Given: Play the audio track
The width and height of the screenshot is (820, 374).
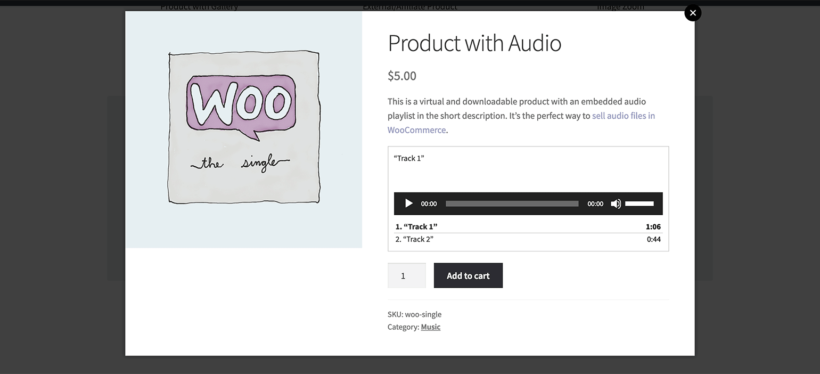Looking at the screenshot, I should point(409,203).
